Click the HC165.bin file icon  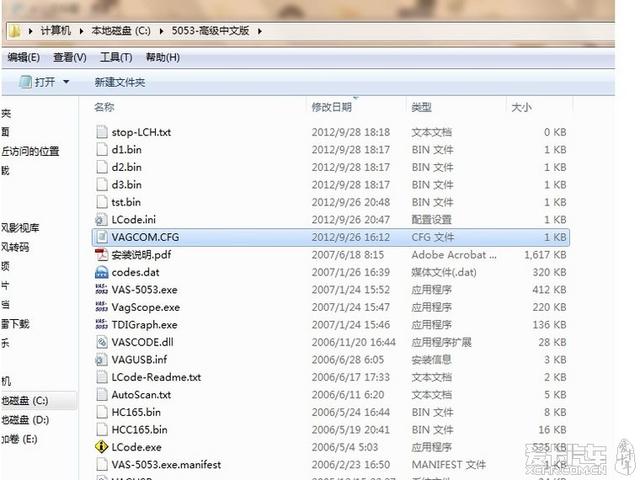click(x=102, y=412)
